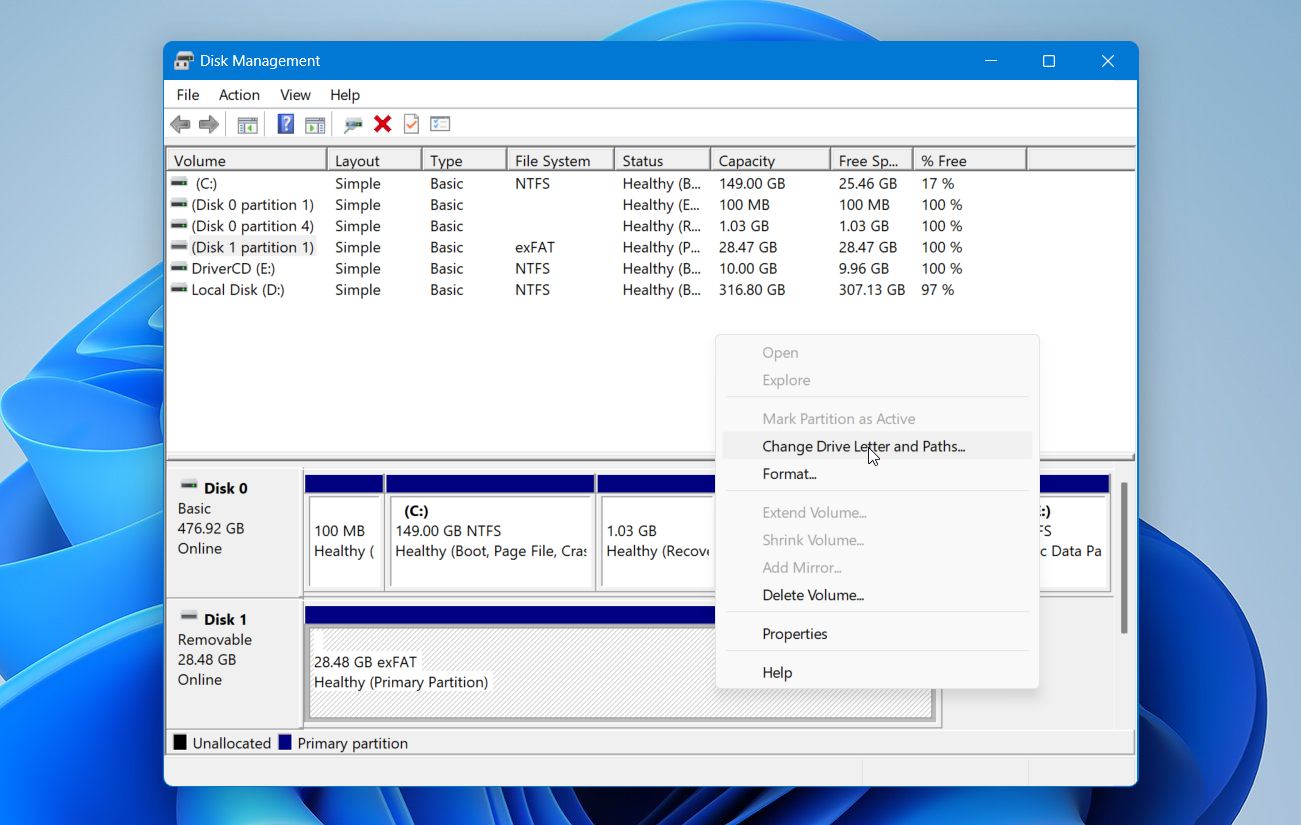Click the Forward arrow toolbar icon

pyautogui.click(x=208, y=124)
